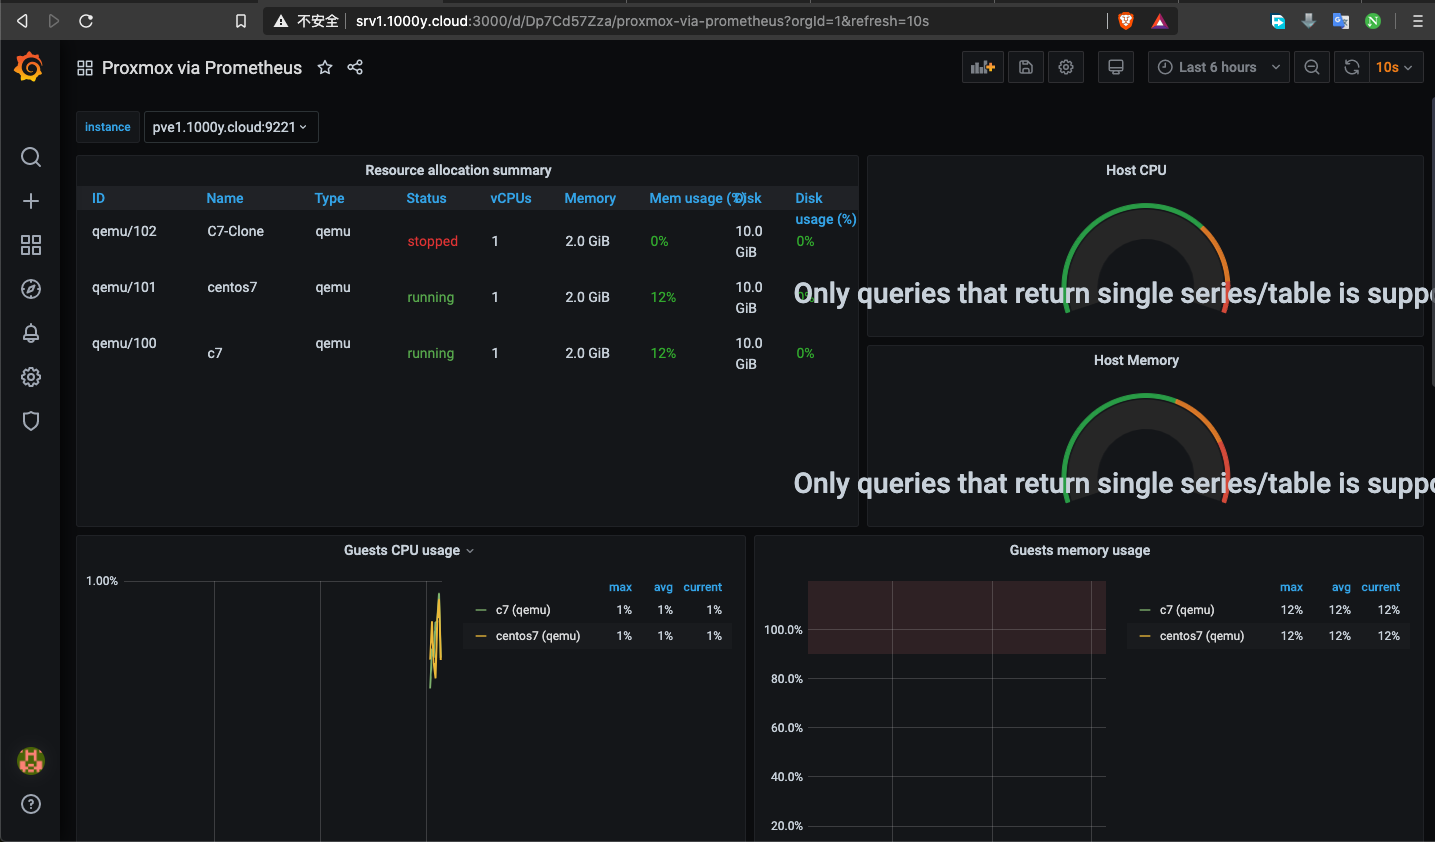
Task: Open the instance pve1.1000y.cloud:9221 dropdown
Action: [231, 127]
